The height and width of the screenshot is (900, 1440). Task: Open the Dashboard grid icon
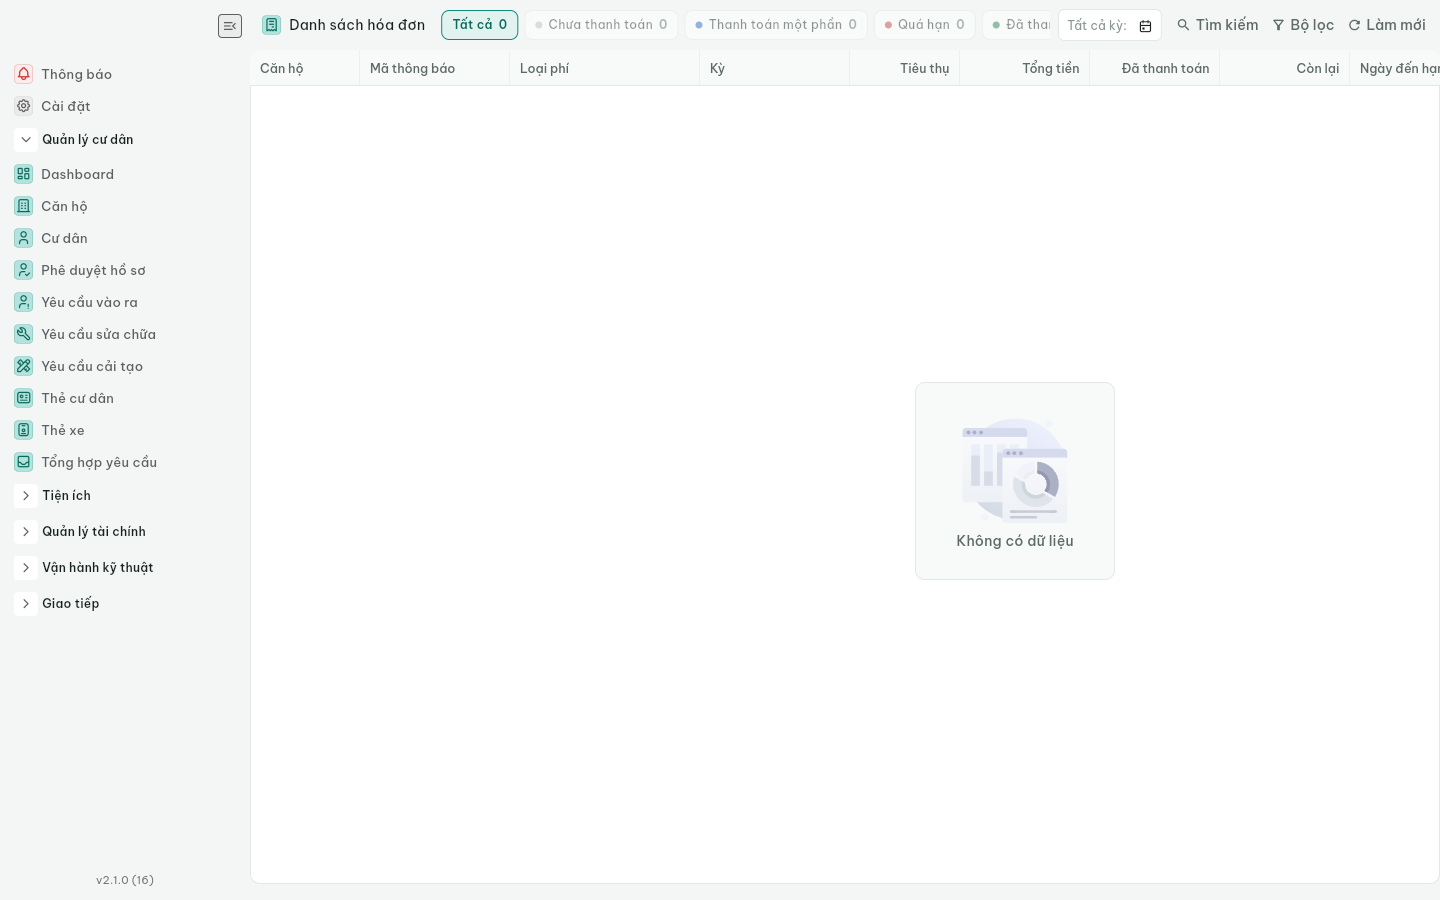(24, 174)
